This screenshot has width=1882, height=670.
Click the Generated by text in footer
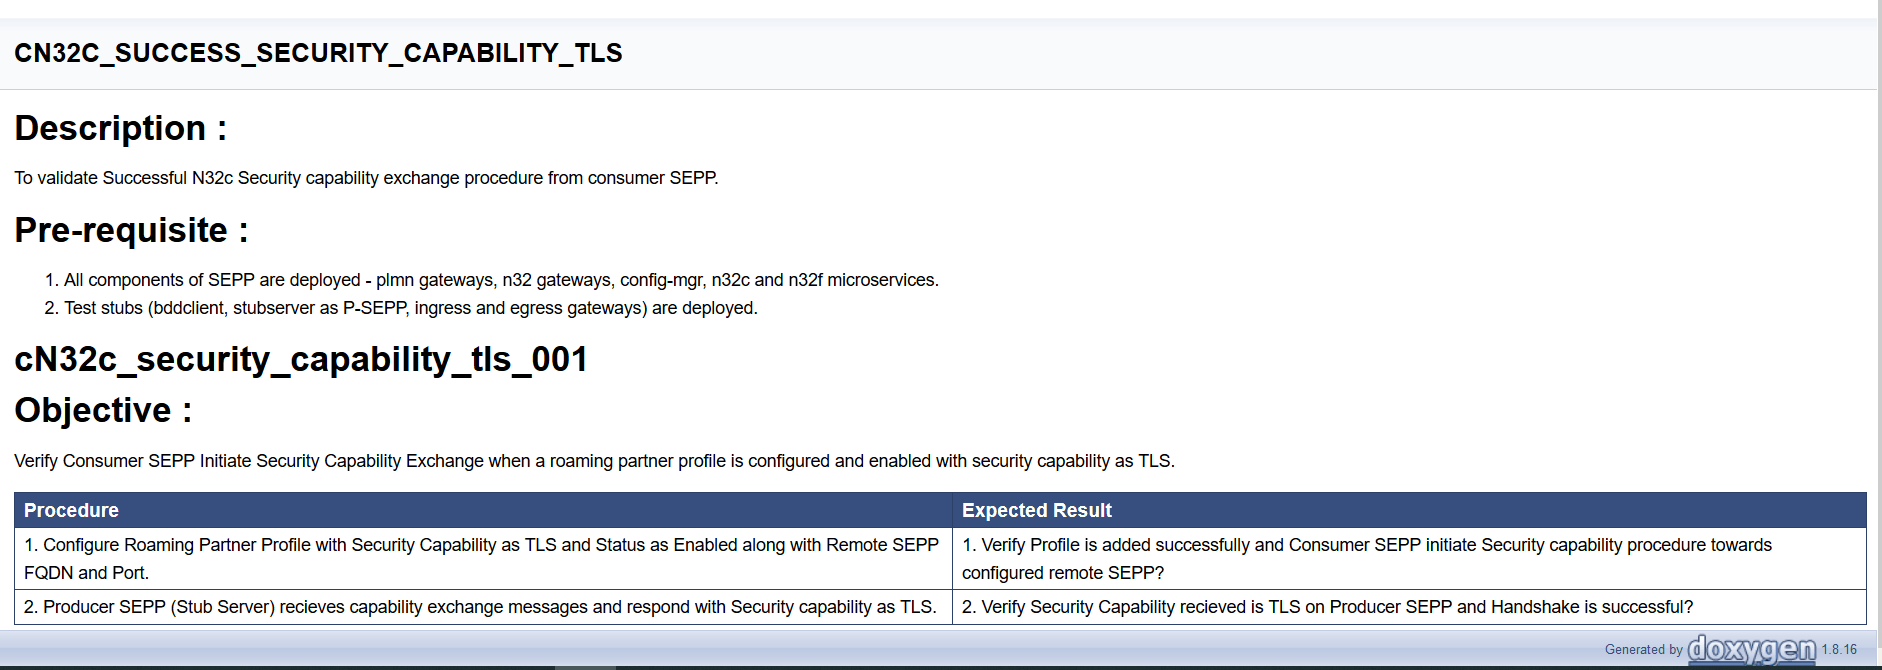click(x=1643, y=650)
